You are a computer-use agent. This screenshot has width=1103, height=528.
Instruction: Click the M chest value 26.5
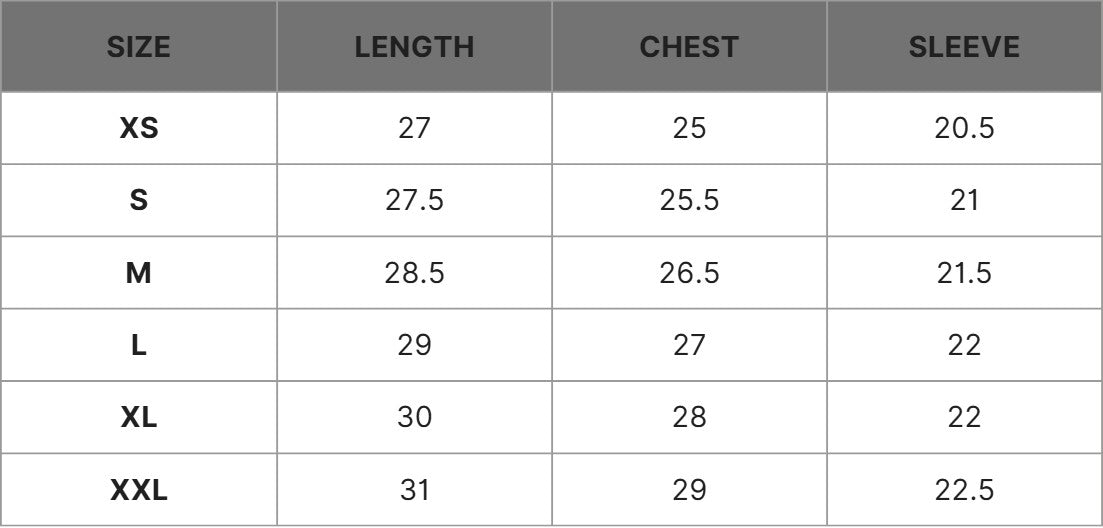coord(689,273)
